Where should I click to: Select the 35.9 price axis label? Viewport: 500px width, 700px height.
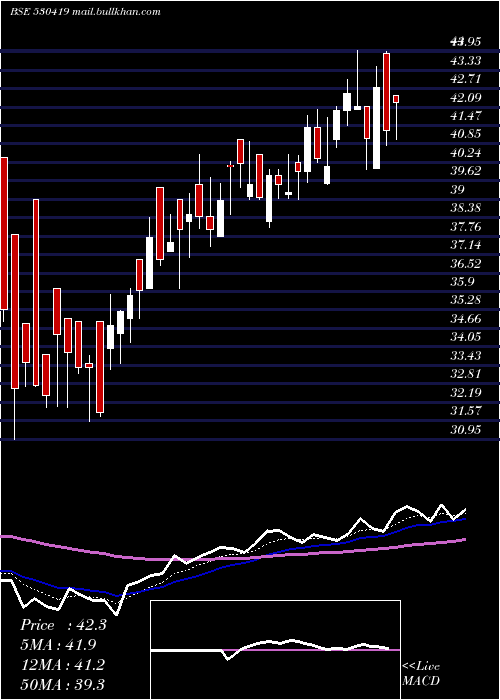tap(462, 282)
